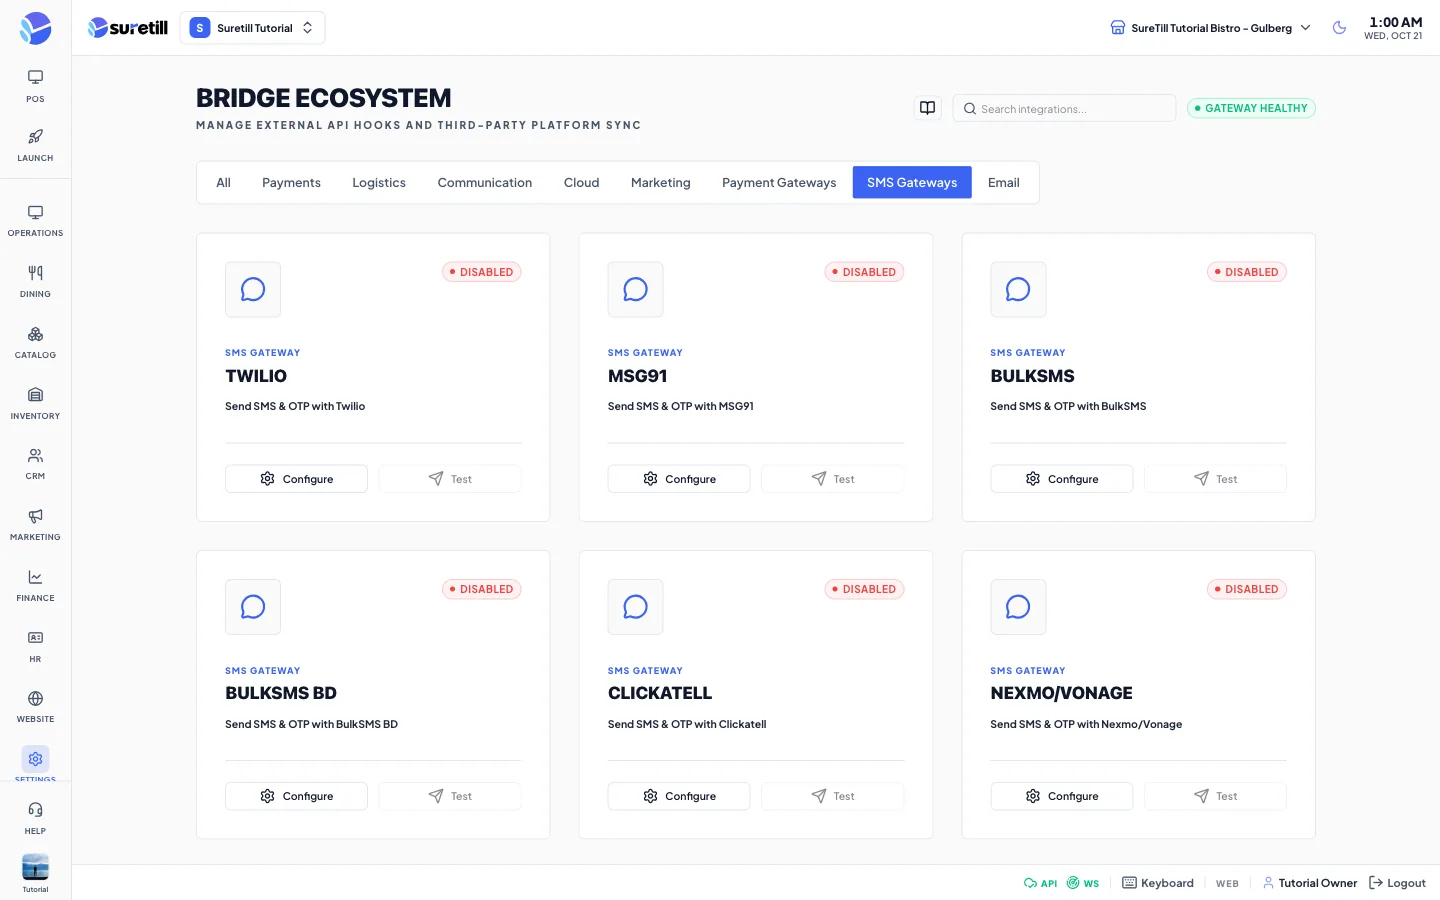
Task: Configure the Clickatell gateway
Action: (x=679, y=796)
